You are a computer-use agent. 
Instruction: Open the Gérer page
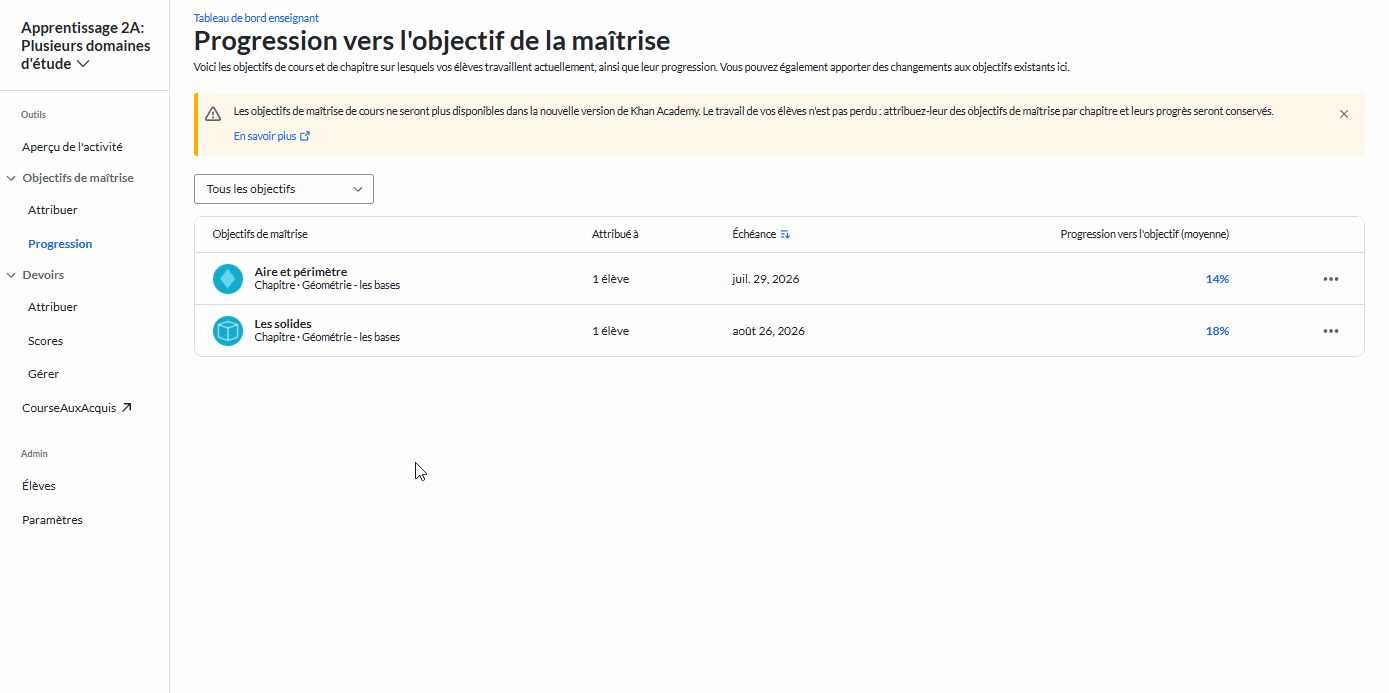coord(43,374)
